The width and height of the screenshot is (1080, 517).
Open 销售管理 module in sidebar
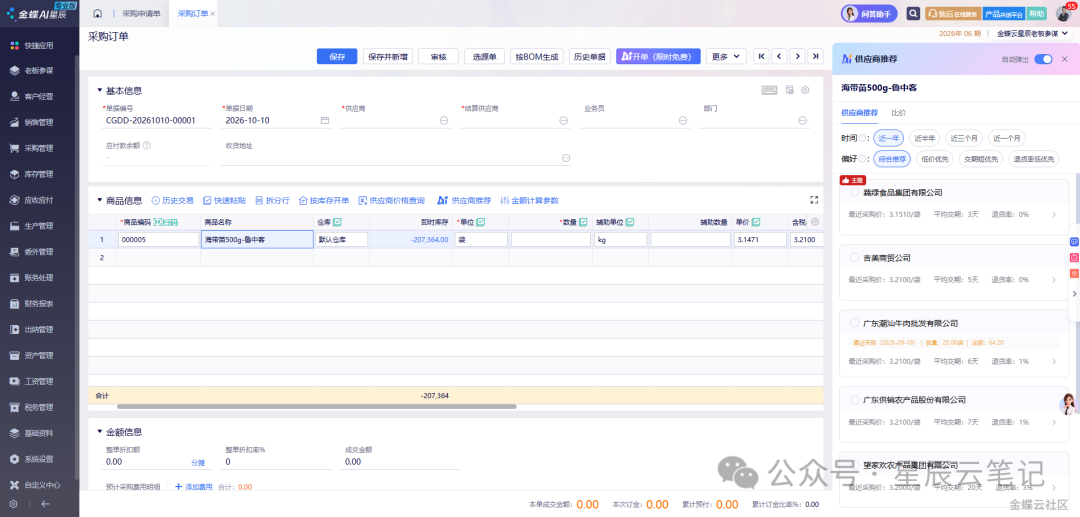(39, 123)
